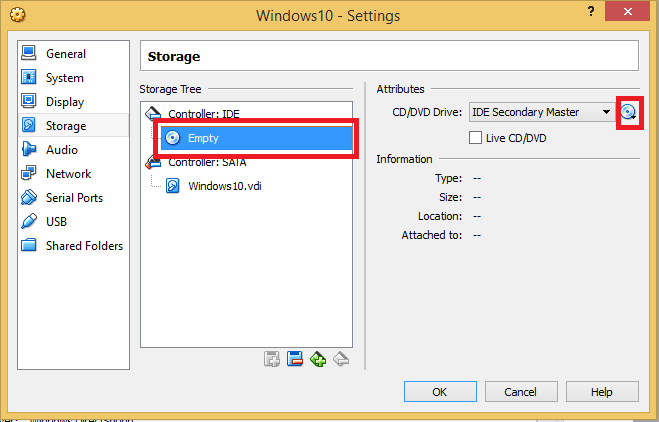
Task: Click the Storage disk icon in sidebar
Action: pos(29,125)
